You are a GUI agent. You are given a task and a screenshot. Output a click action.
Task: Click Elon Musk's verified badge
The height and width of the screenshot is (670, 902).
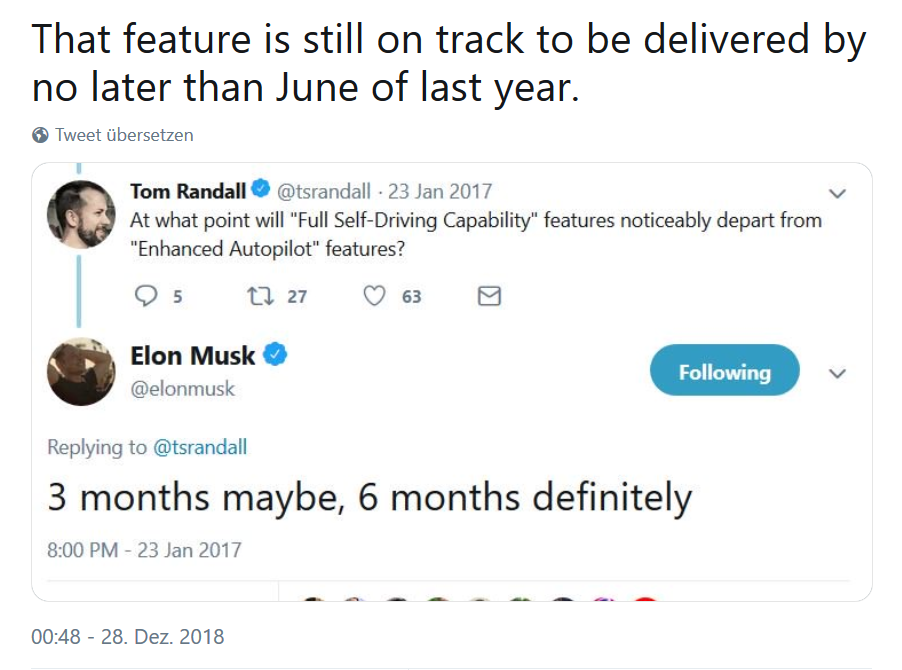point(275,355)
